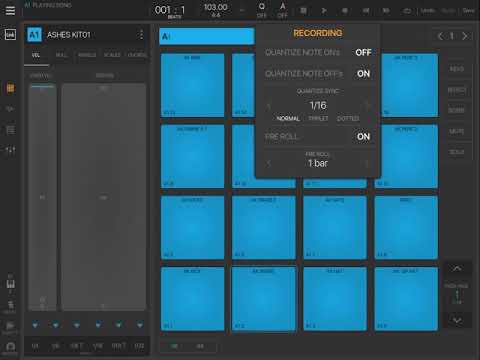Toggle Quantize Note OFFs ON switch
480x360 pixels.
click(x=363, y=74)
